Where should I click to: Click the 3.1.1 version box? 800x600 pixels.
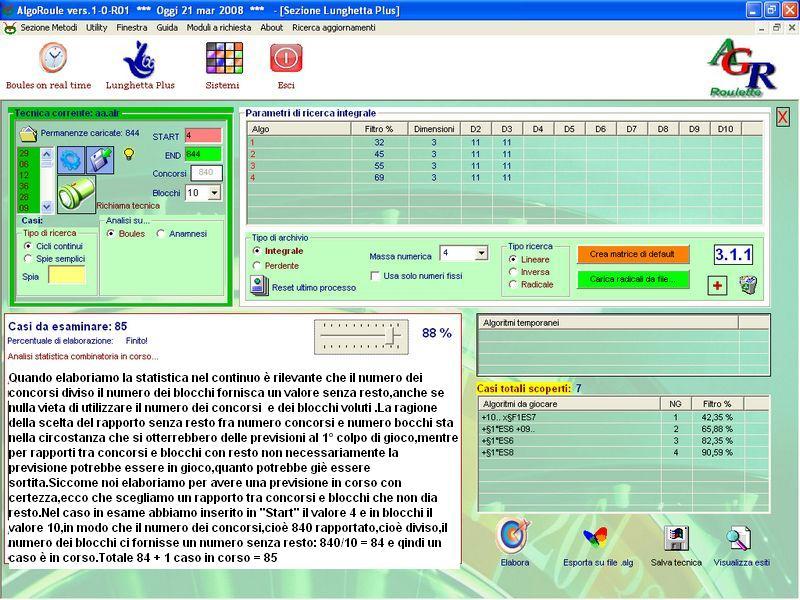tap(733, 255)
